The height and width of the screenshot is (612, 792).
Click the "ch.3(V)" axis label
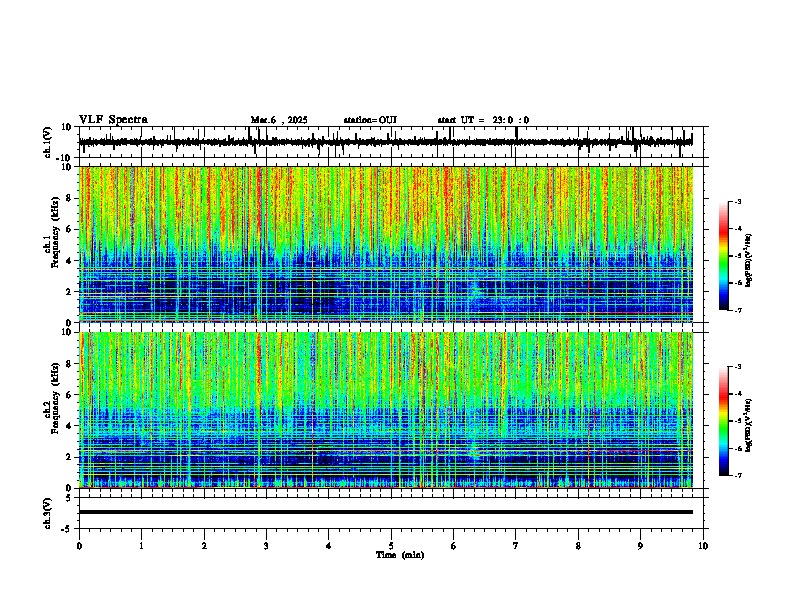(x=48, y=514)
